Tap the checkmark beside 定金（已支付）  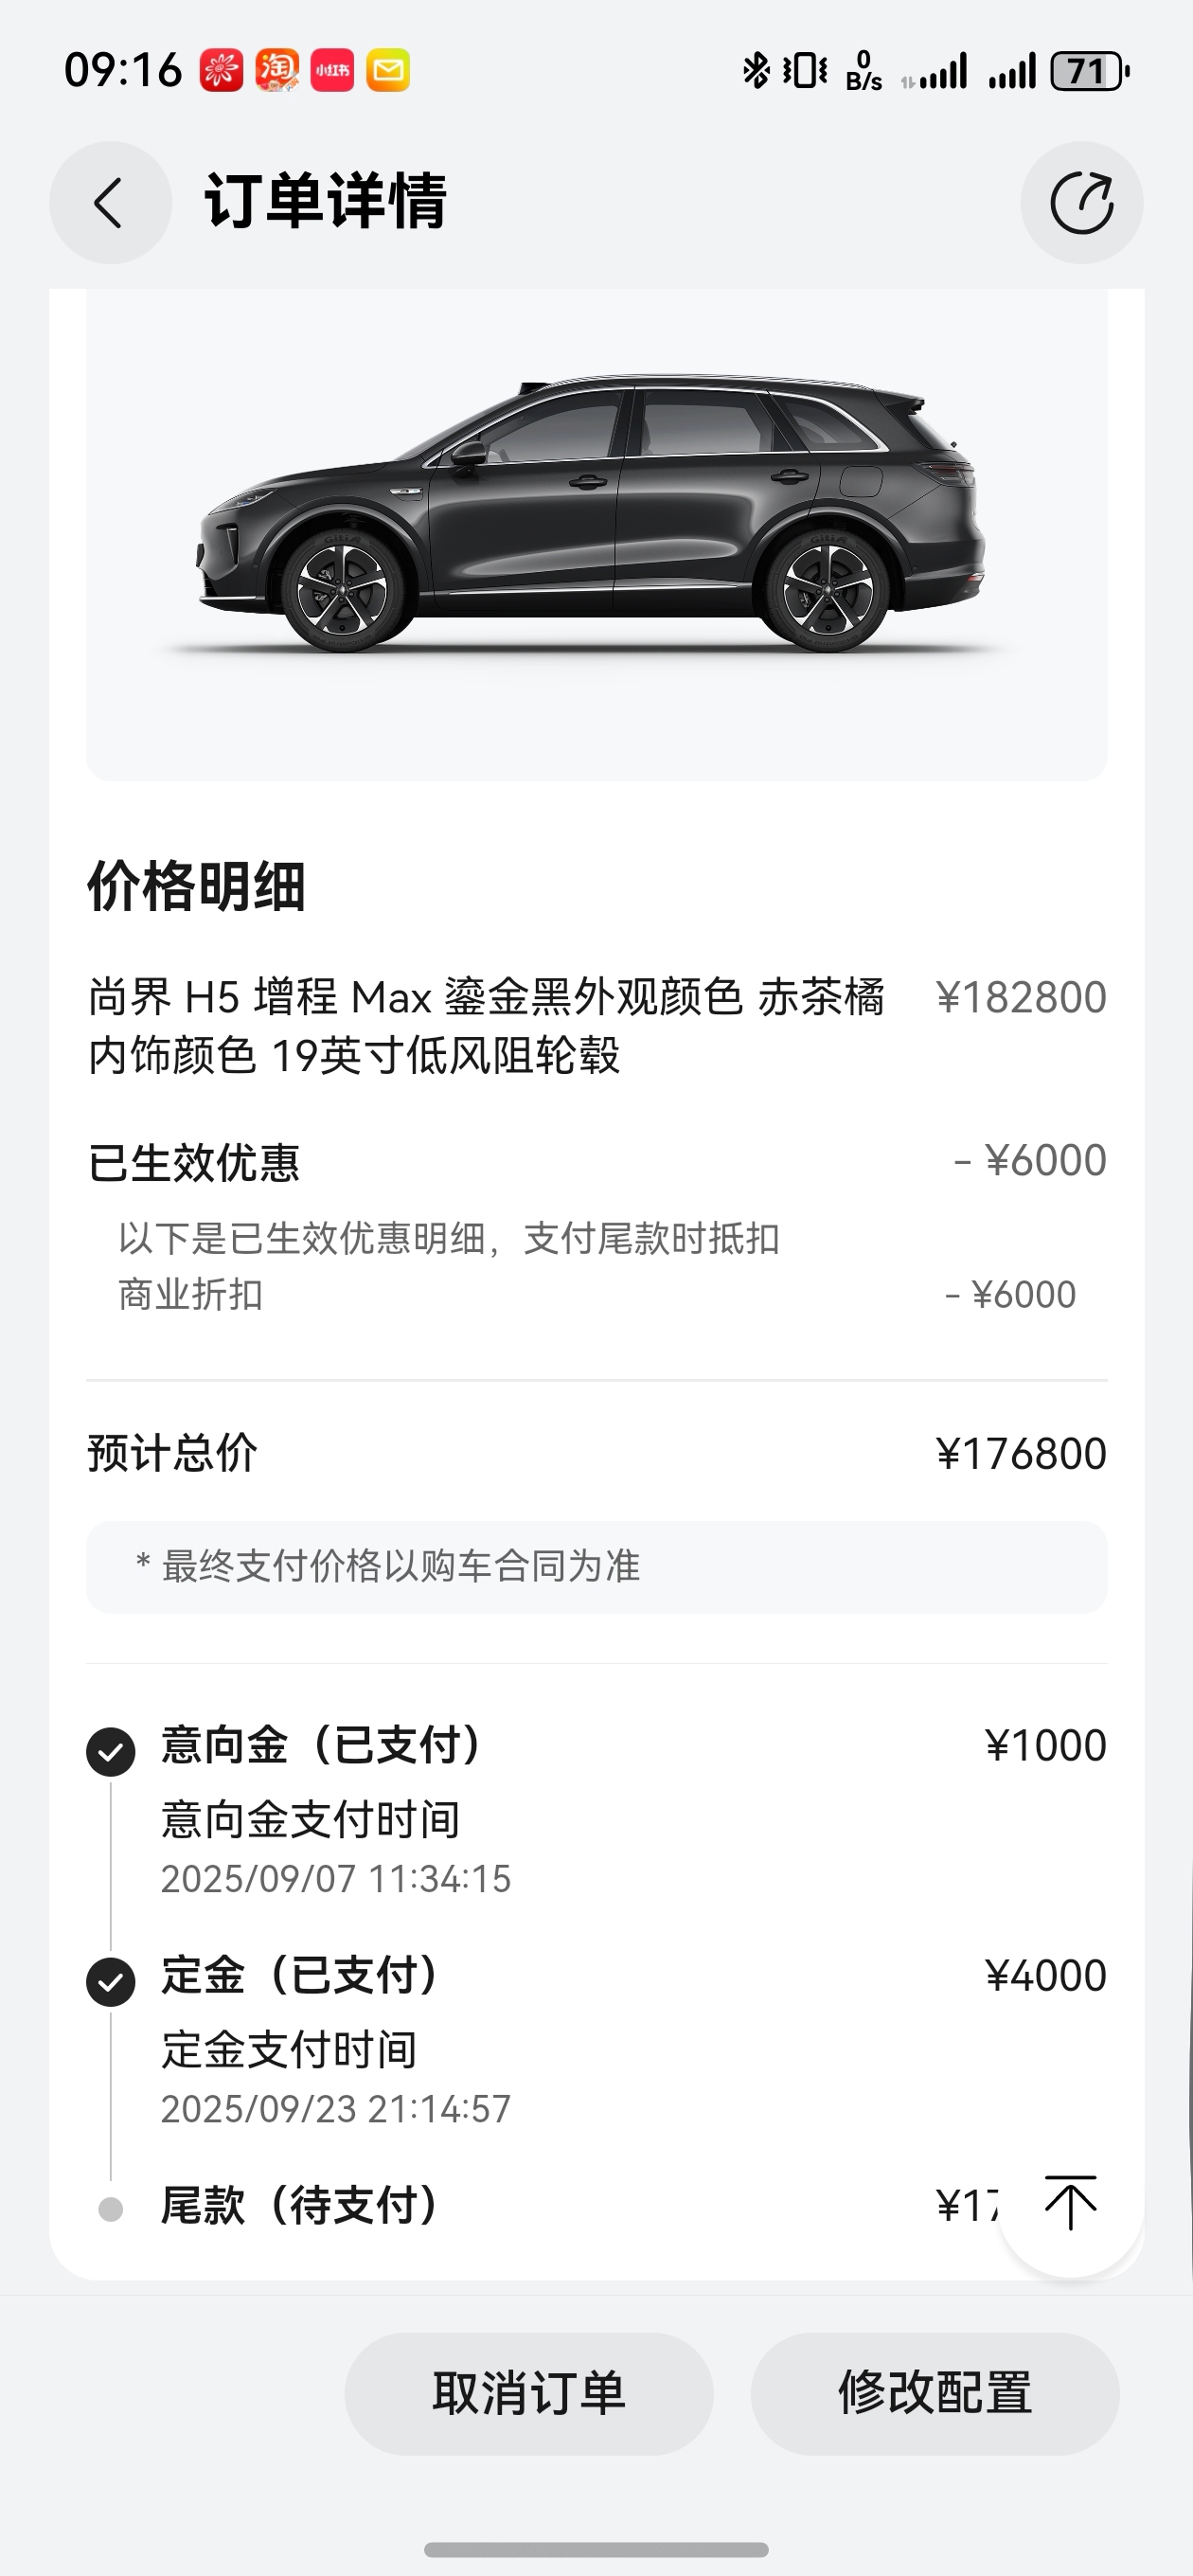point(111,1982)
